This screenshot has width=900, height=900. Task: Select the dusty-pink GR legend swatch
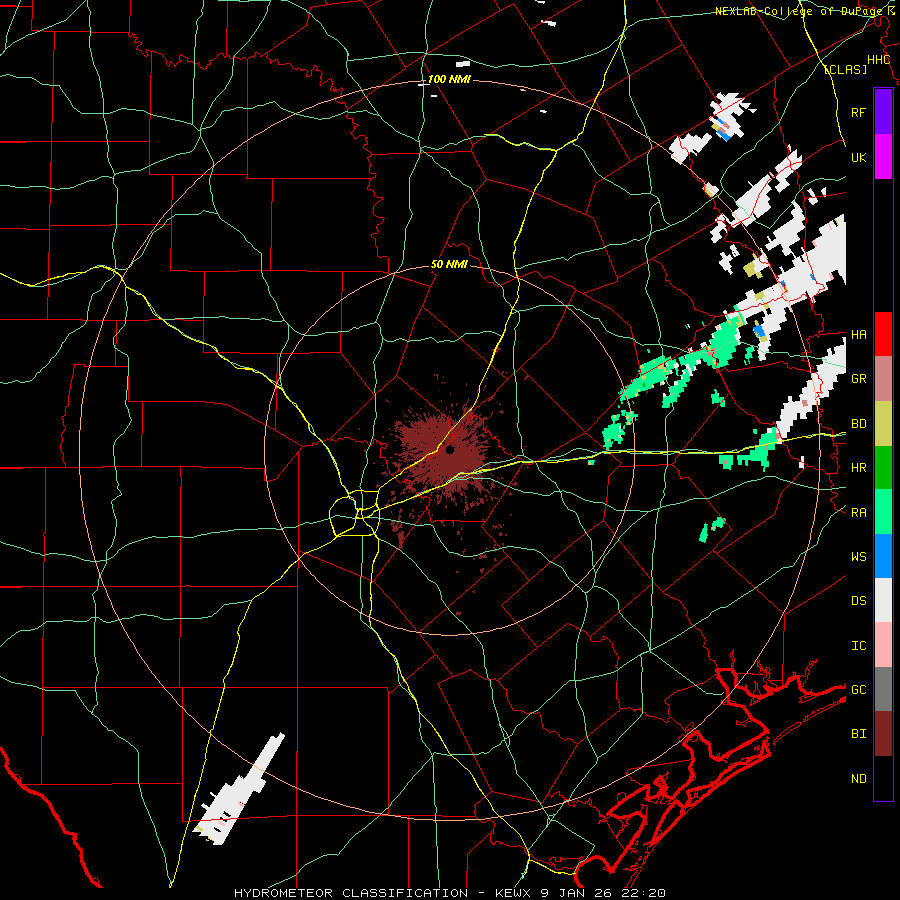coord(883,378)
